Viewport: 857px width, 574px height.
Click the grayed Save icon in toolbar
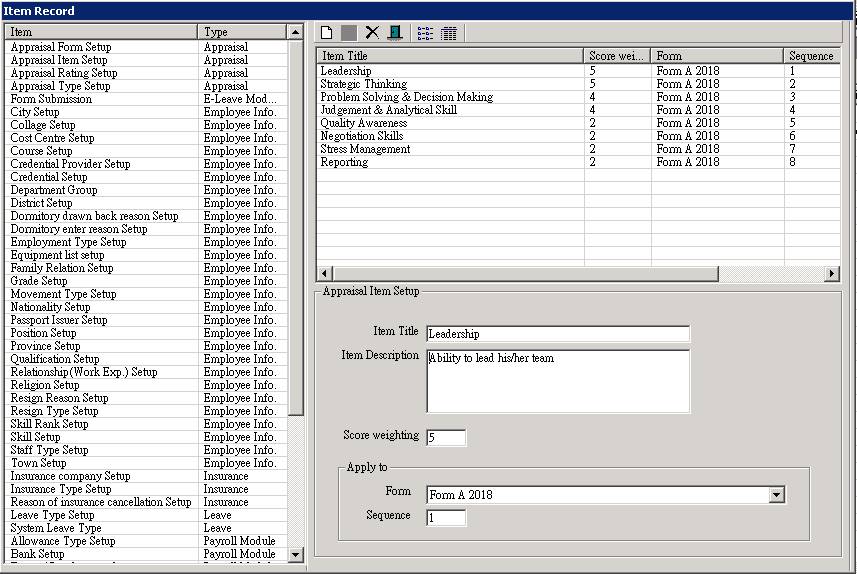[x=349, y=33]
